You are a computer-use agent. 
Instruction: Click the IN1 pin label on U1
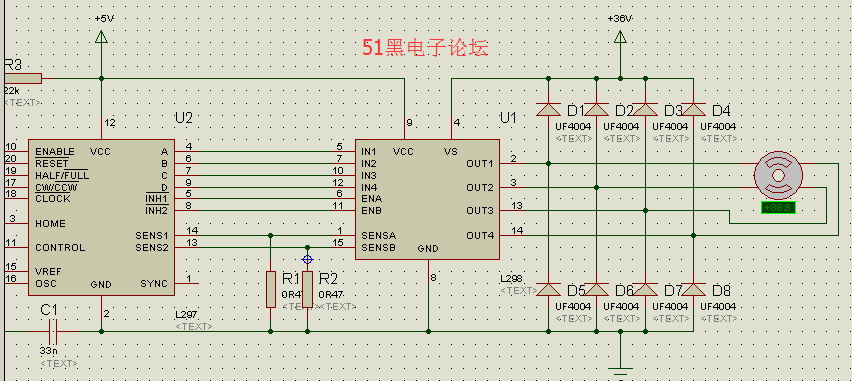(368, 152)
